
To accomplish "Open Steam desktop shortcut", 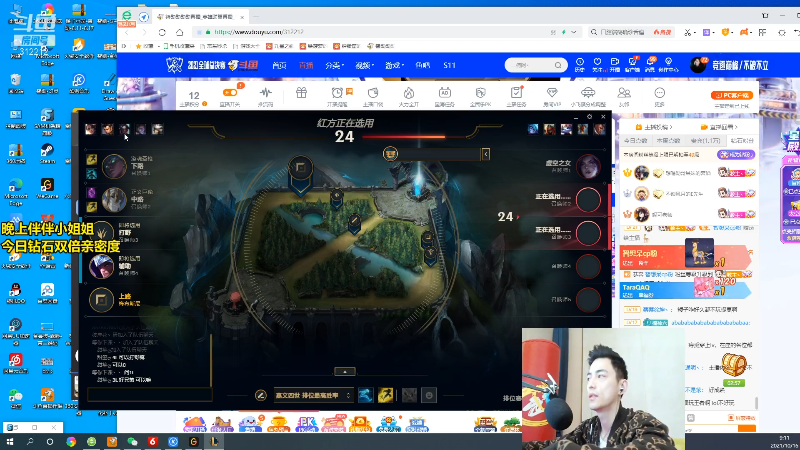I will tap(47, 153).
